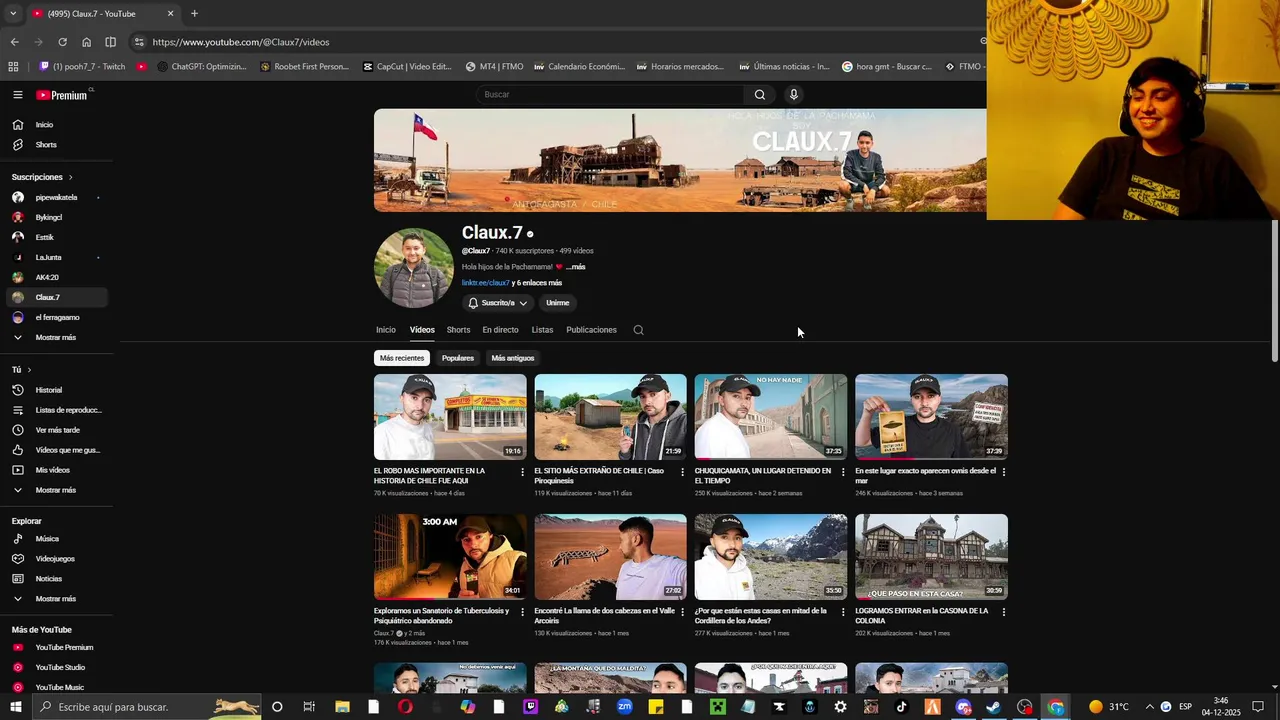Viewport: 1280px width, 720px height.
Task: Open Ver más tarde in the sidebar
Action: (x=56, y=430)
